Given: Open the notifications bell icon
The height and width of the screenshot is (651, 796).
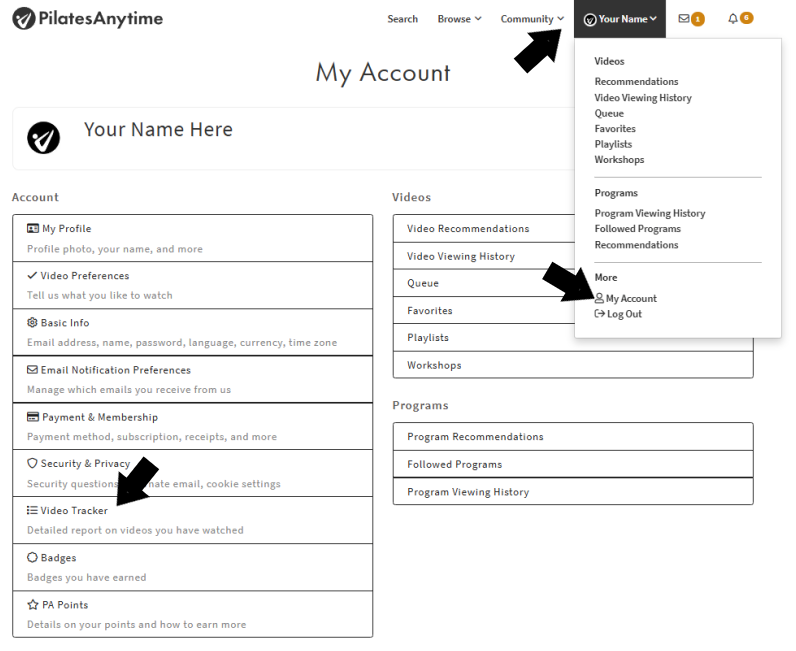Looking at the screenshot, I should tap(733, 19).
